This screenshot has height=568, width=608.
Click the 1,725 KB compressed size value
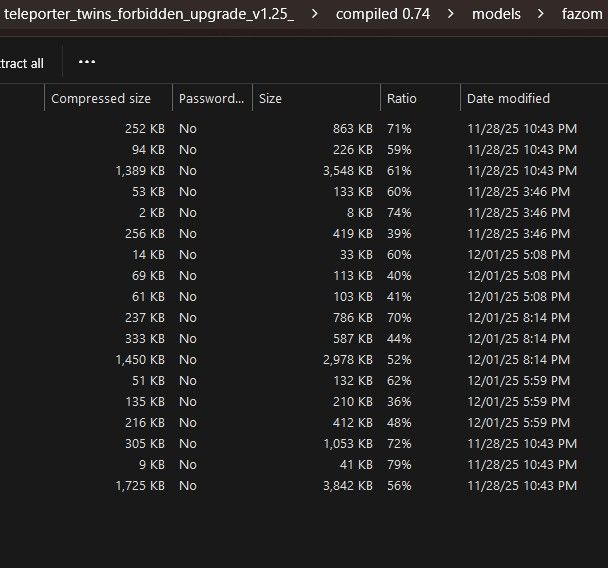(x=140, y=485)
